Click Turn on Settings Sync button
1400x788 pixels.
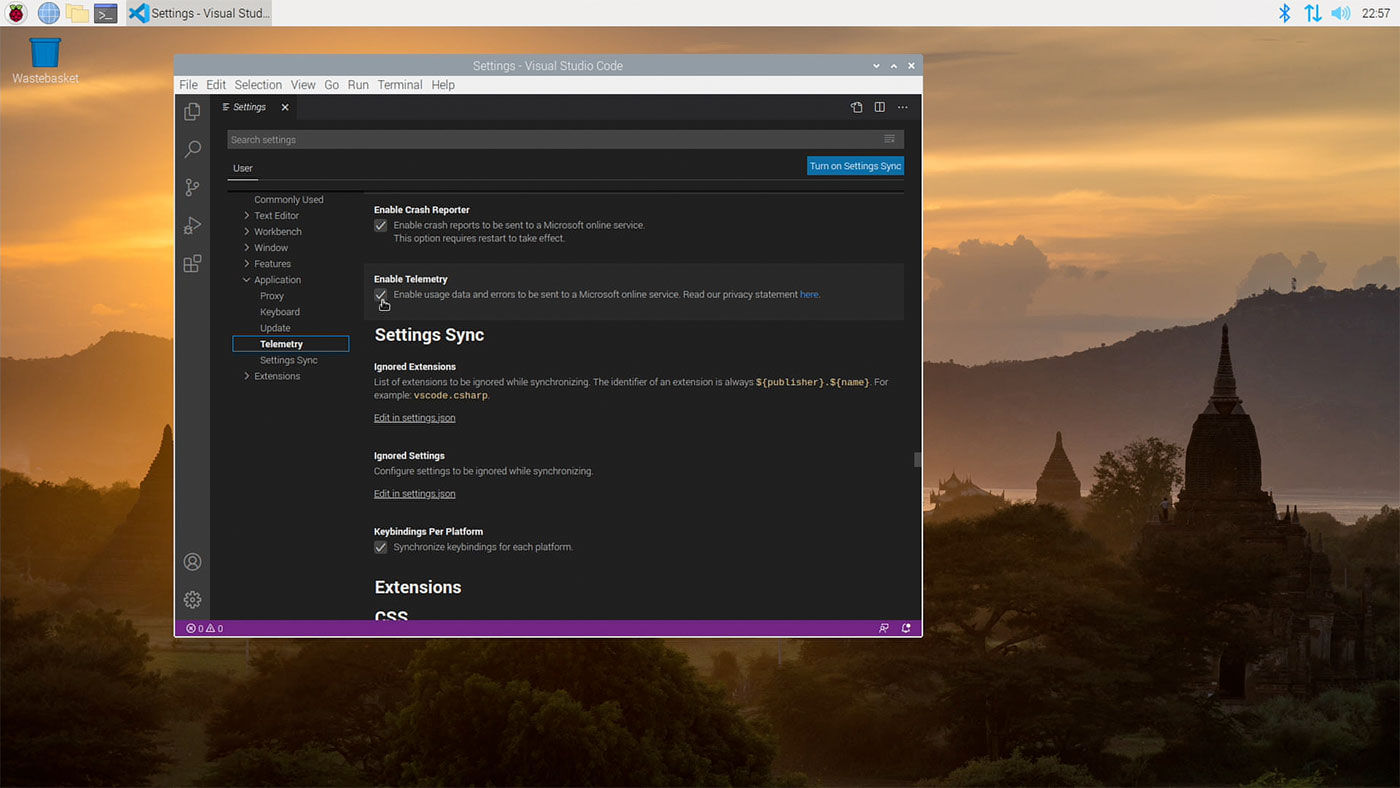tap(855, 166)
